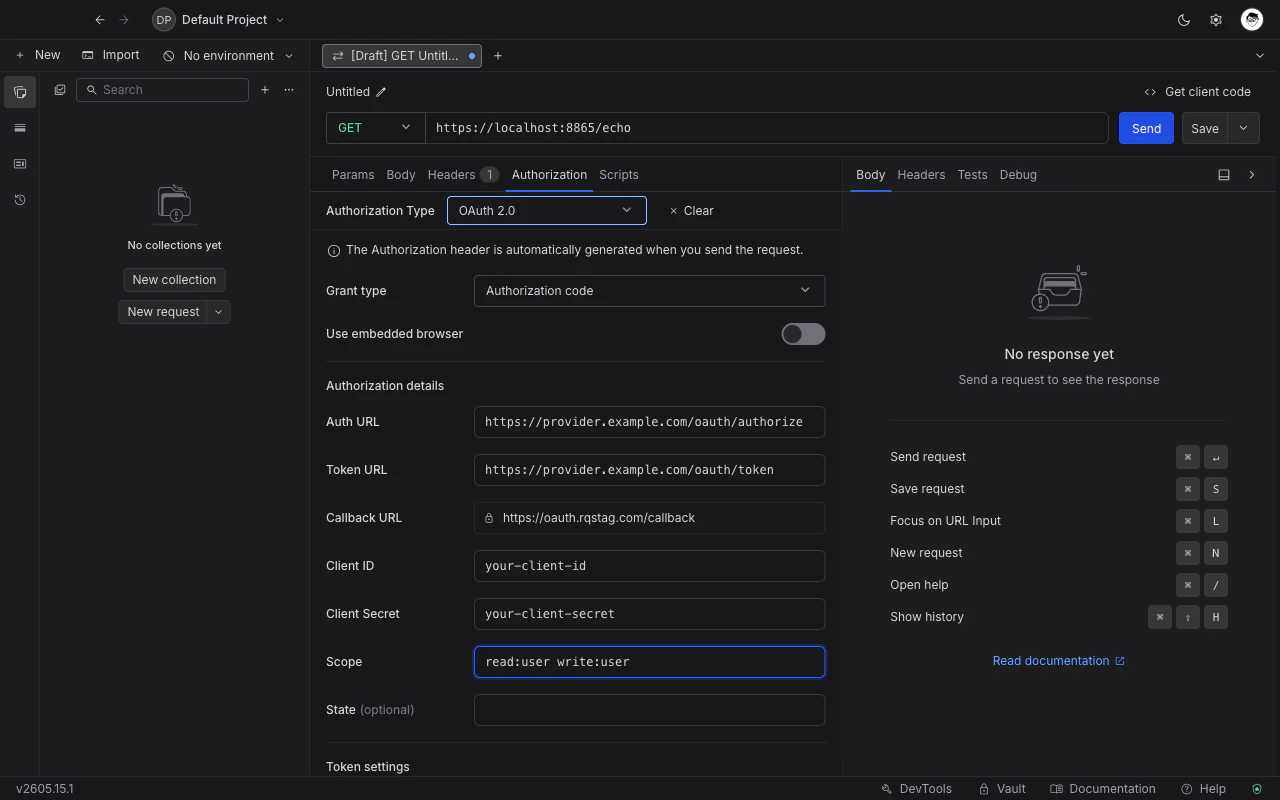The width and height of the screenshot is (1280, 800).
Task: Open Authorization Type OAuth 2.0 dropdown
Action: (x=546, y=211)
